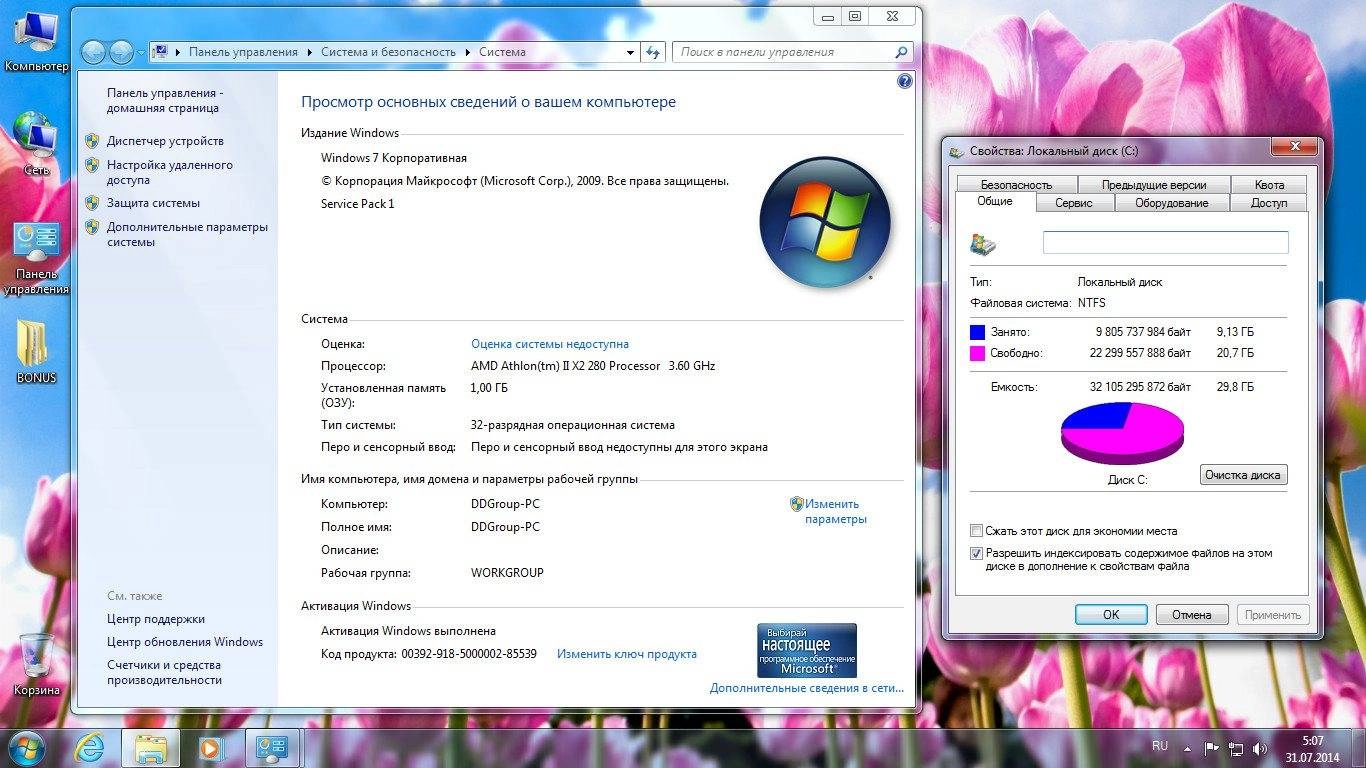Open Панель управления домашняя страница link
Viewport: 1366px width, 768px height.
[165, 100]
